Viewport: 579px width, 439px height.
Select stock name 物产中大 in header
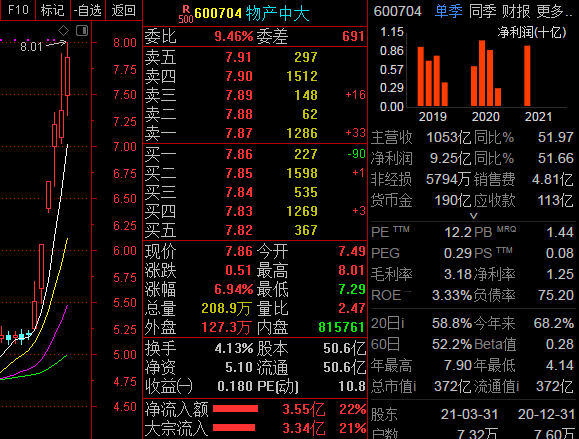point(277,14)
